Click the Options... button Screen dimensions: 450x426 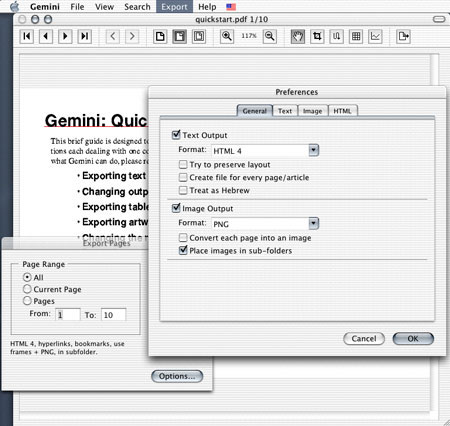coord(177,376)
